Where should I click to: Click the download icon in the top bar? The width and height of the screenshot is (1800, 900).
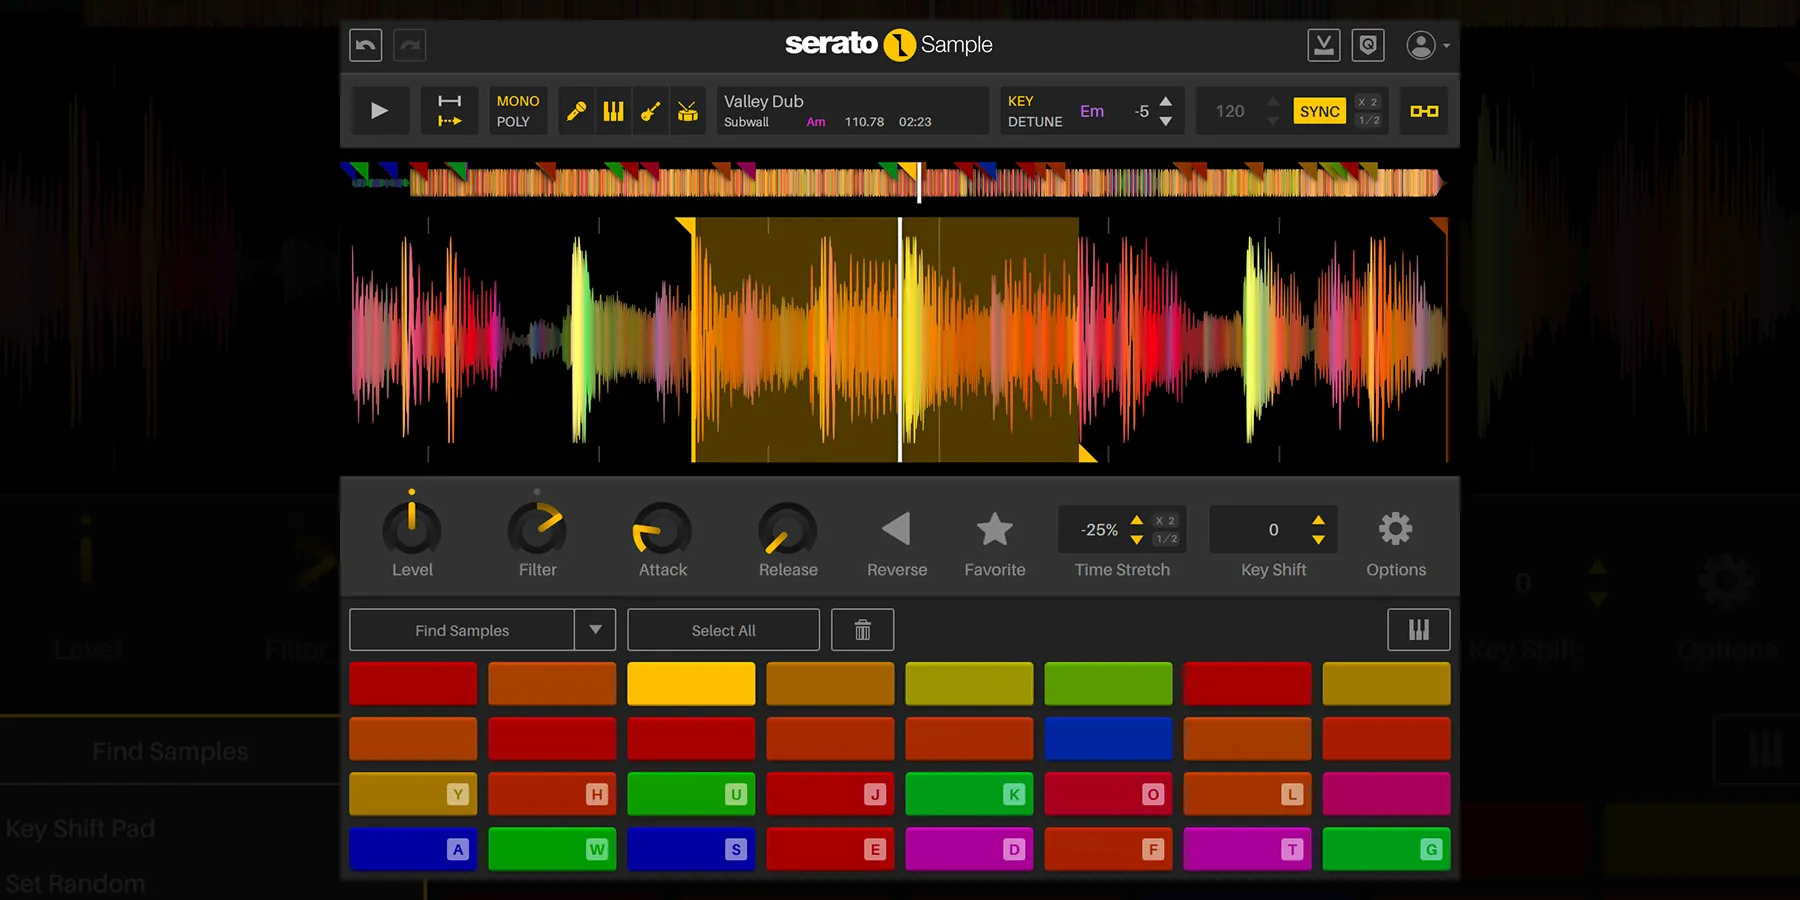point(1324,45)
